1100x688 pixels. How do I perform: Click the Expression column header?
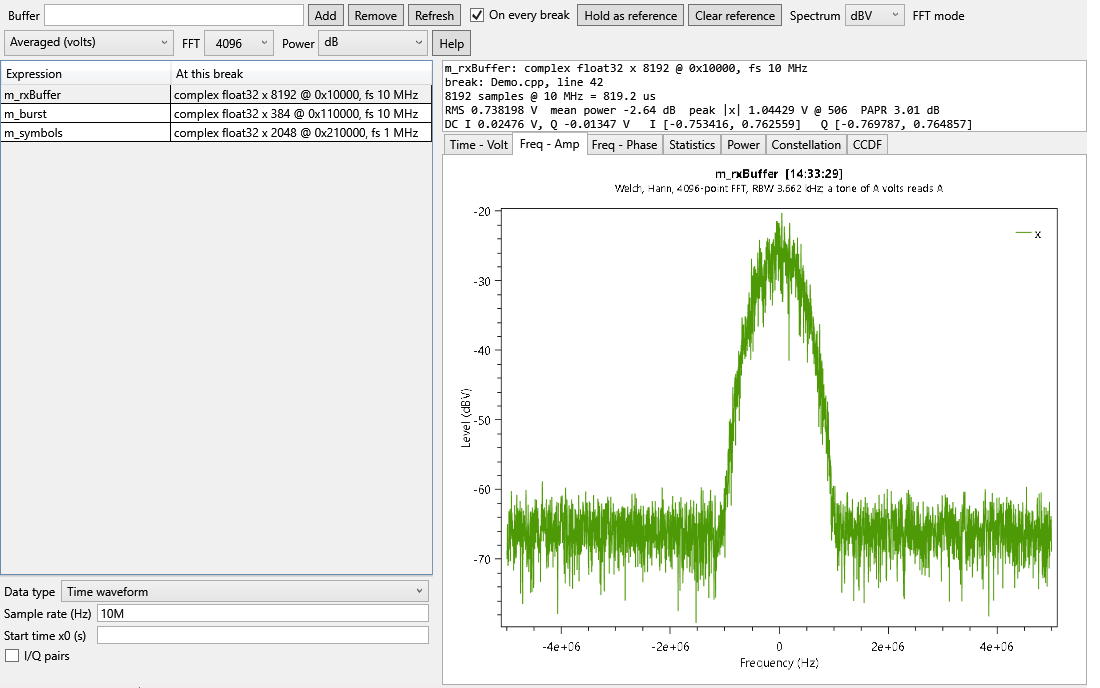pyautogui.click(x=86, y=74)
